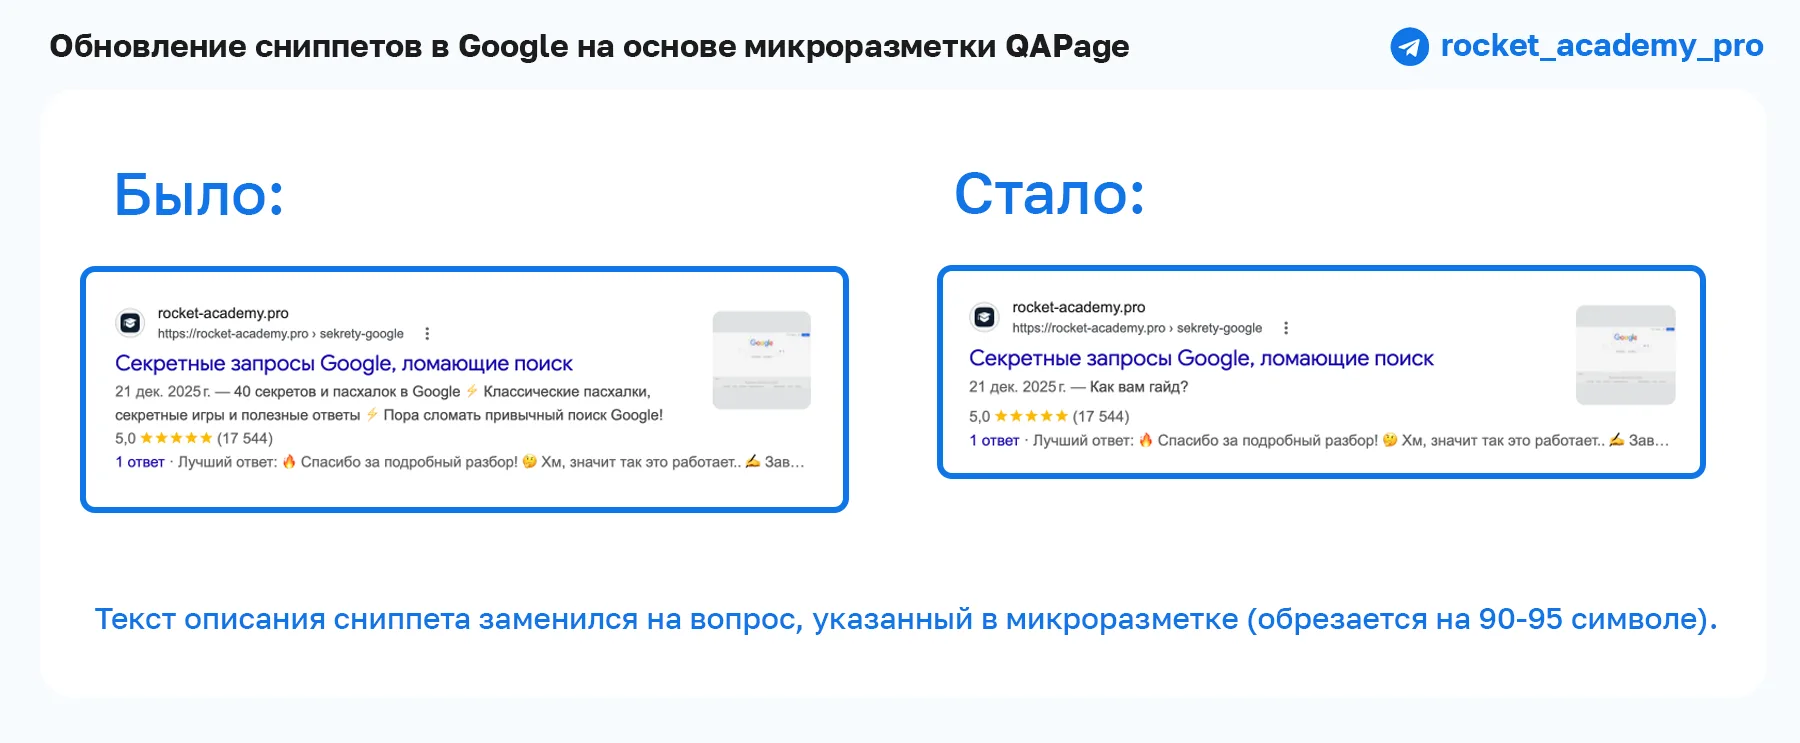
Task: Click the thumbnail image in Стало snippet
Action: click(1625, 355)
